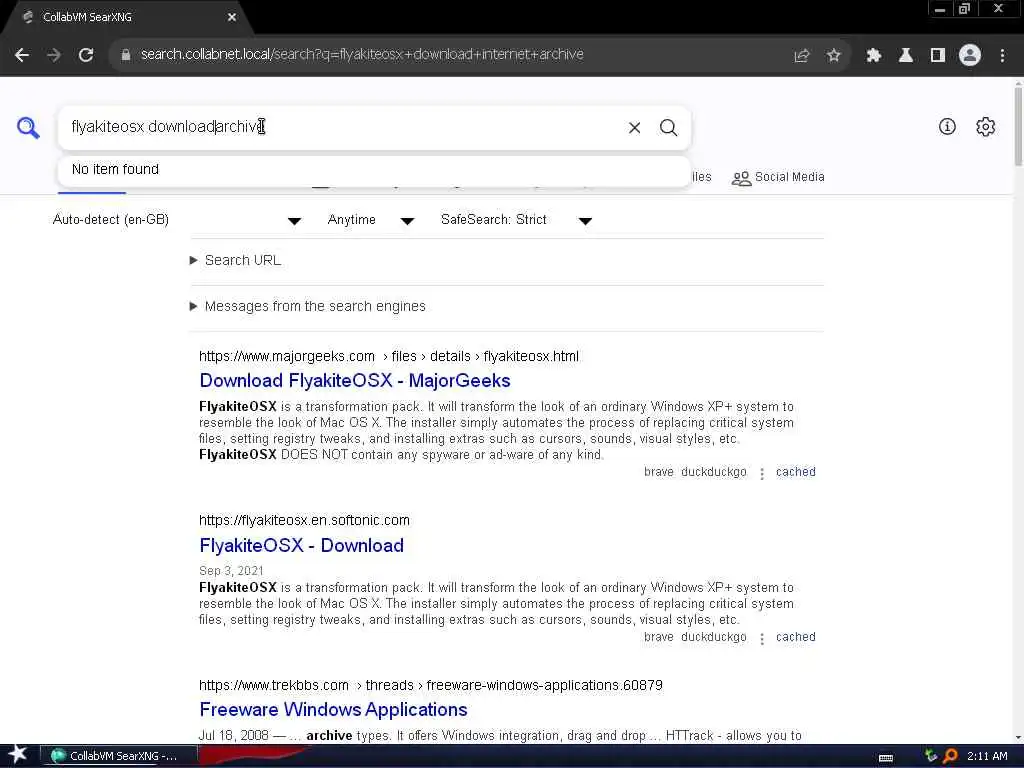Image resolution: width=1024 pixels, height=768 pixels.
Task: Expand the Search URL section
Action: tap(235, 260)
